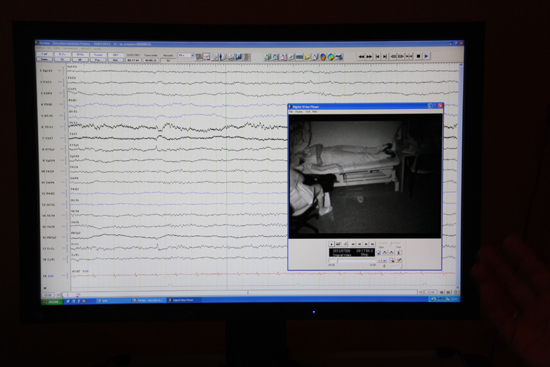Click the colorful spectral map icon
550x367 pixels.
(331, 57)
